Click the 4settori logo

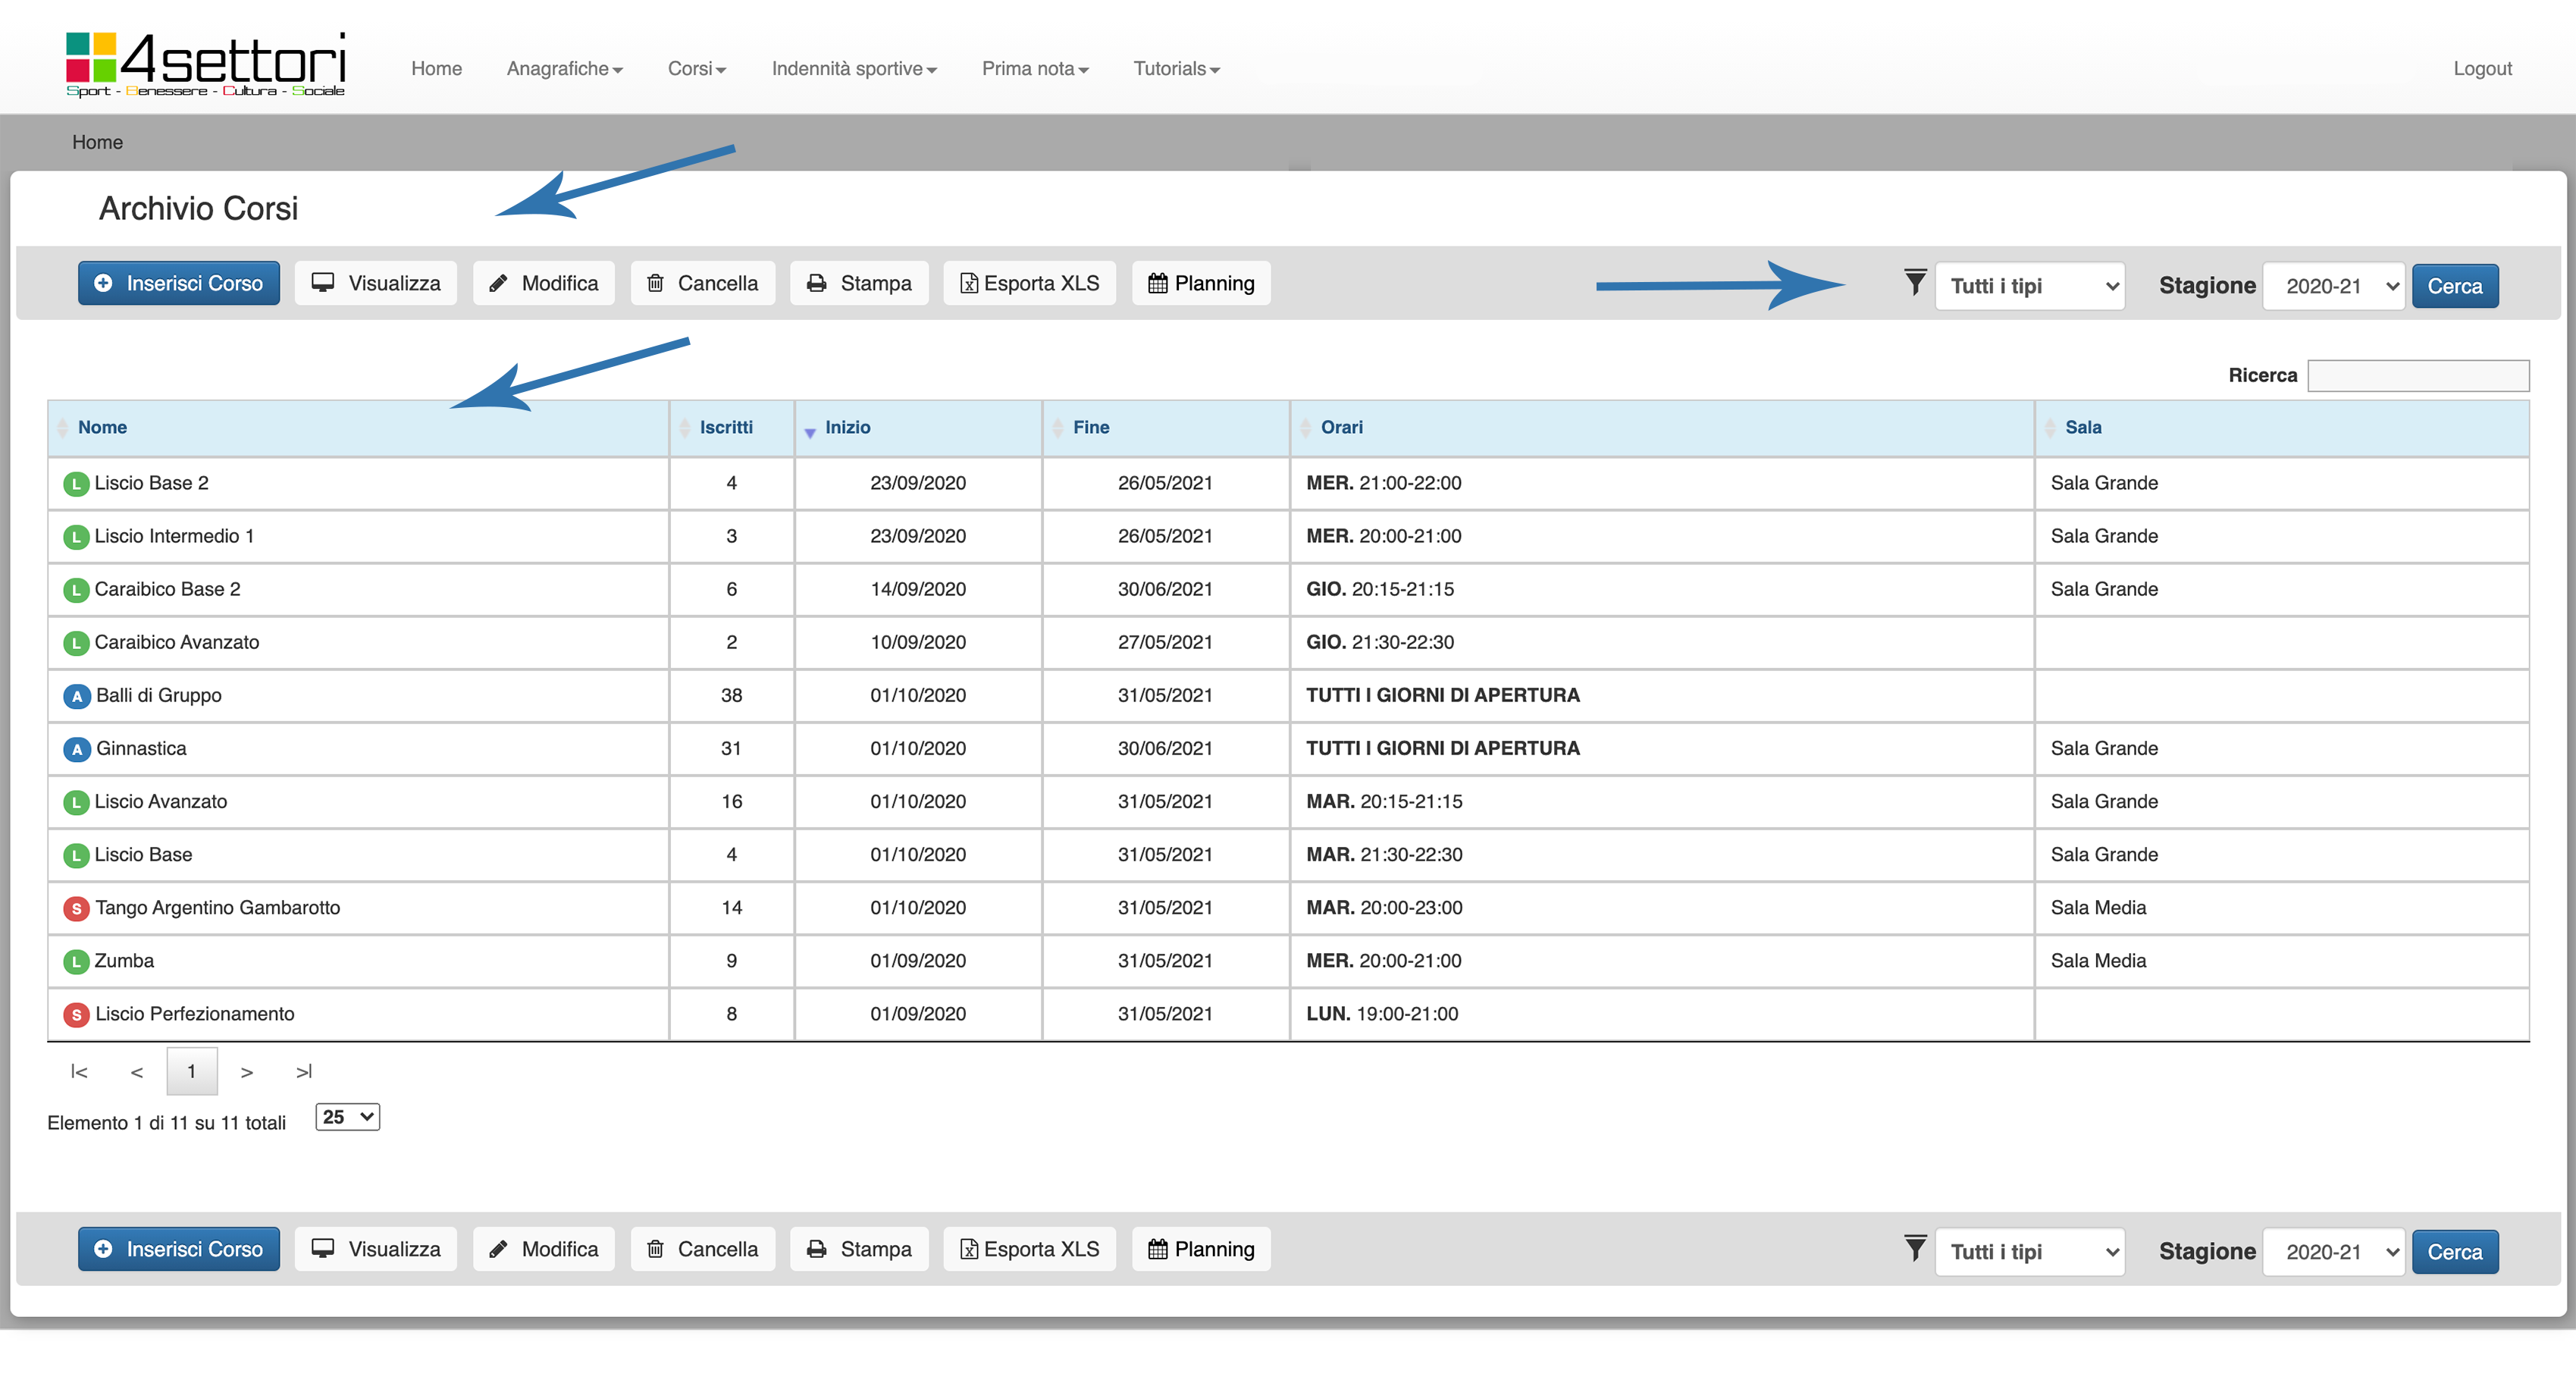[x=205, y=64]
